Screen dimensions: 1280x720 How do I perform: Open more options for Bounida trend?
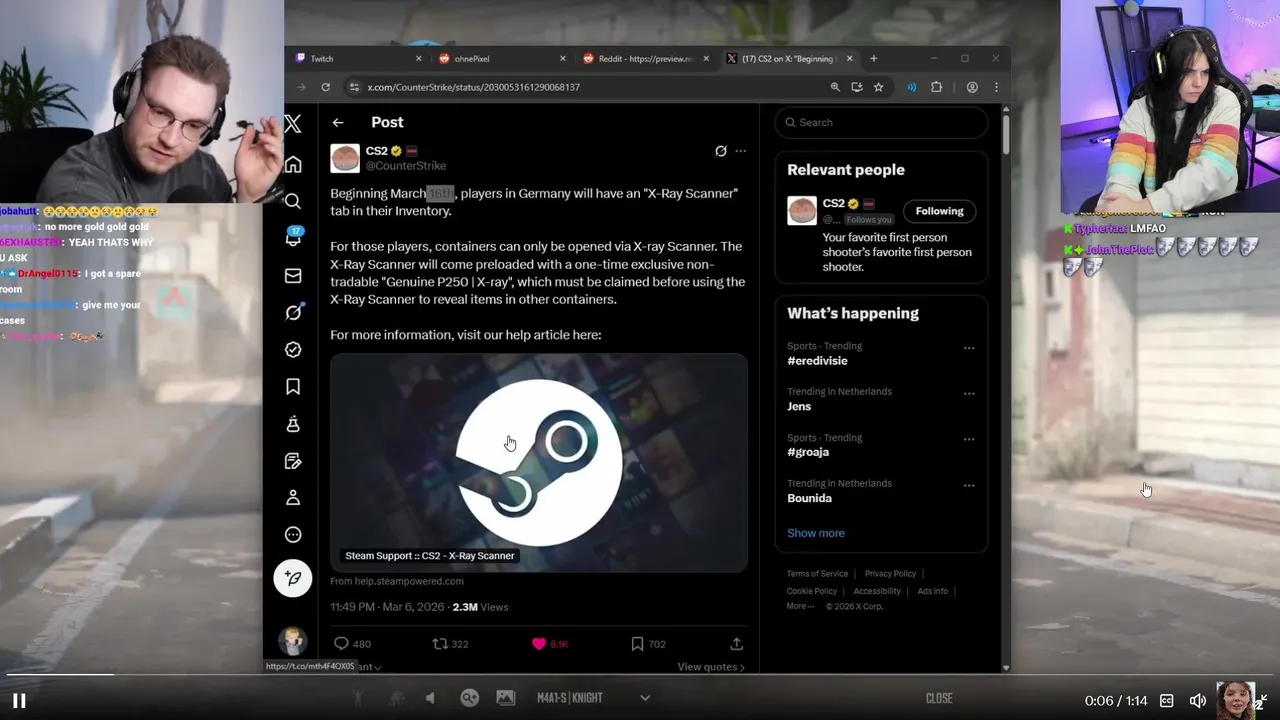coord(968,486)
